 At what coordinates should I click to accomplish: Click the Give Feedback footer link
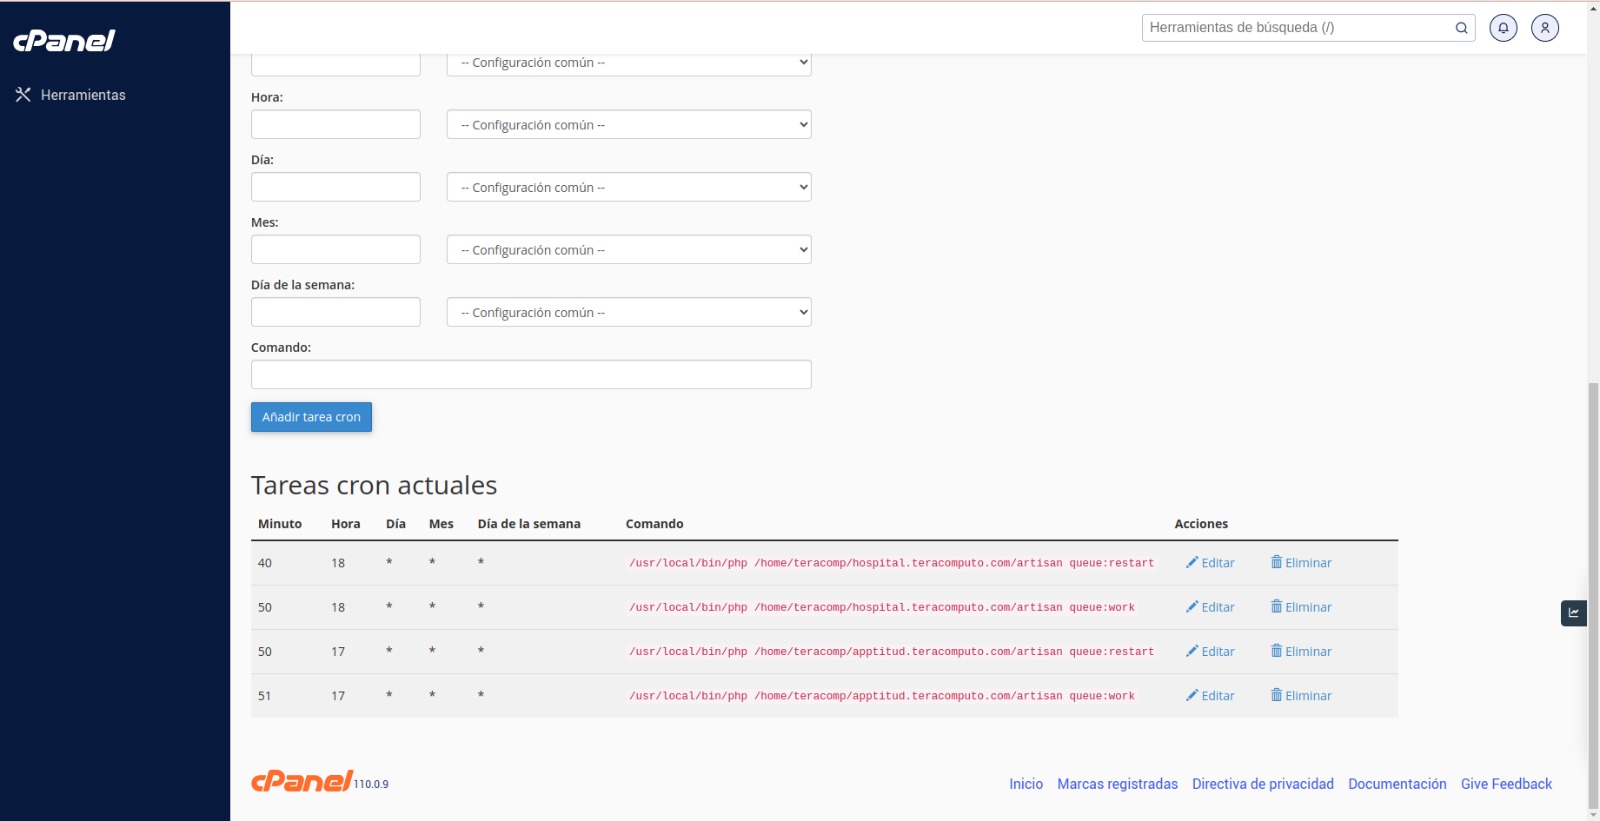click(1506, 784)
